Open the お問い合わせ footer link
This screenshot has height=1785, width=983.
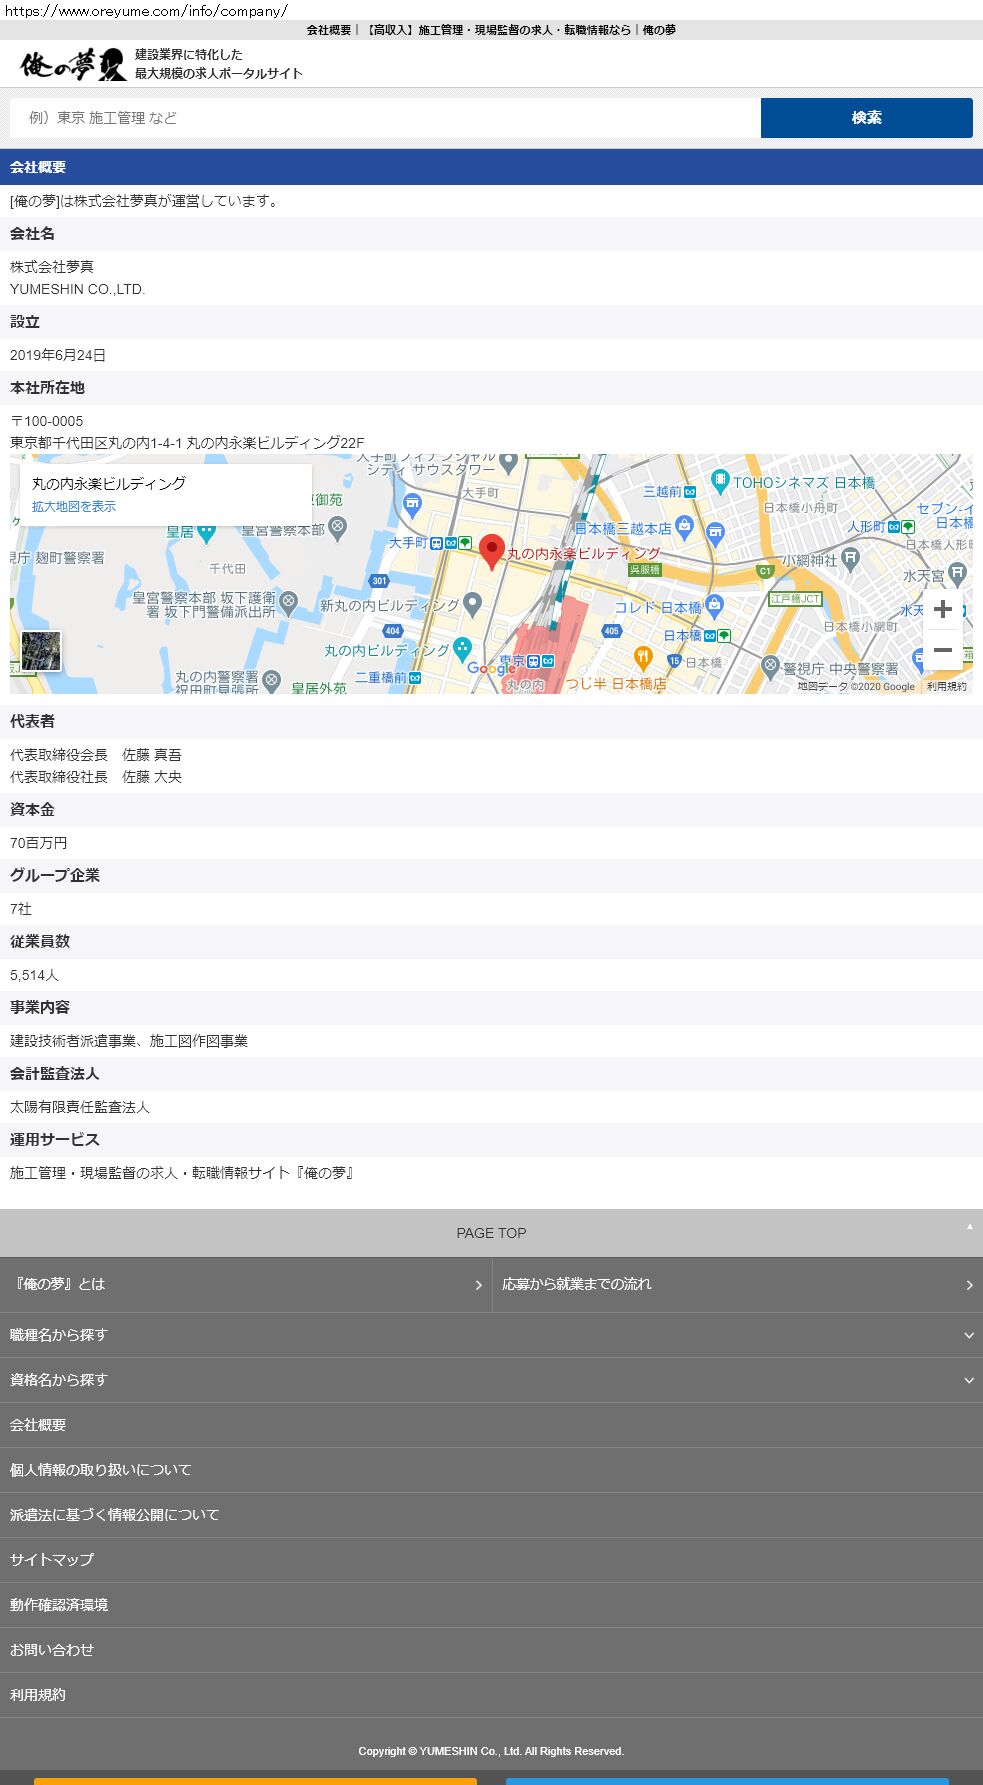click(52, 1650)
